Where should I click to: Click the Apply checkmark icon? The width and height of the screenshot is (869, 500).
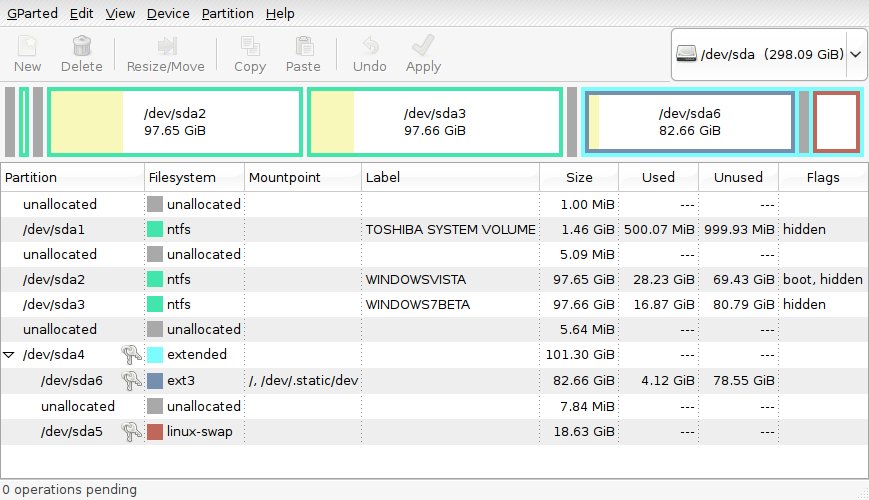point(423,46)
